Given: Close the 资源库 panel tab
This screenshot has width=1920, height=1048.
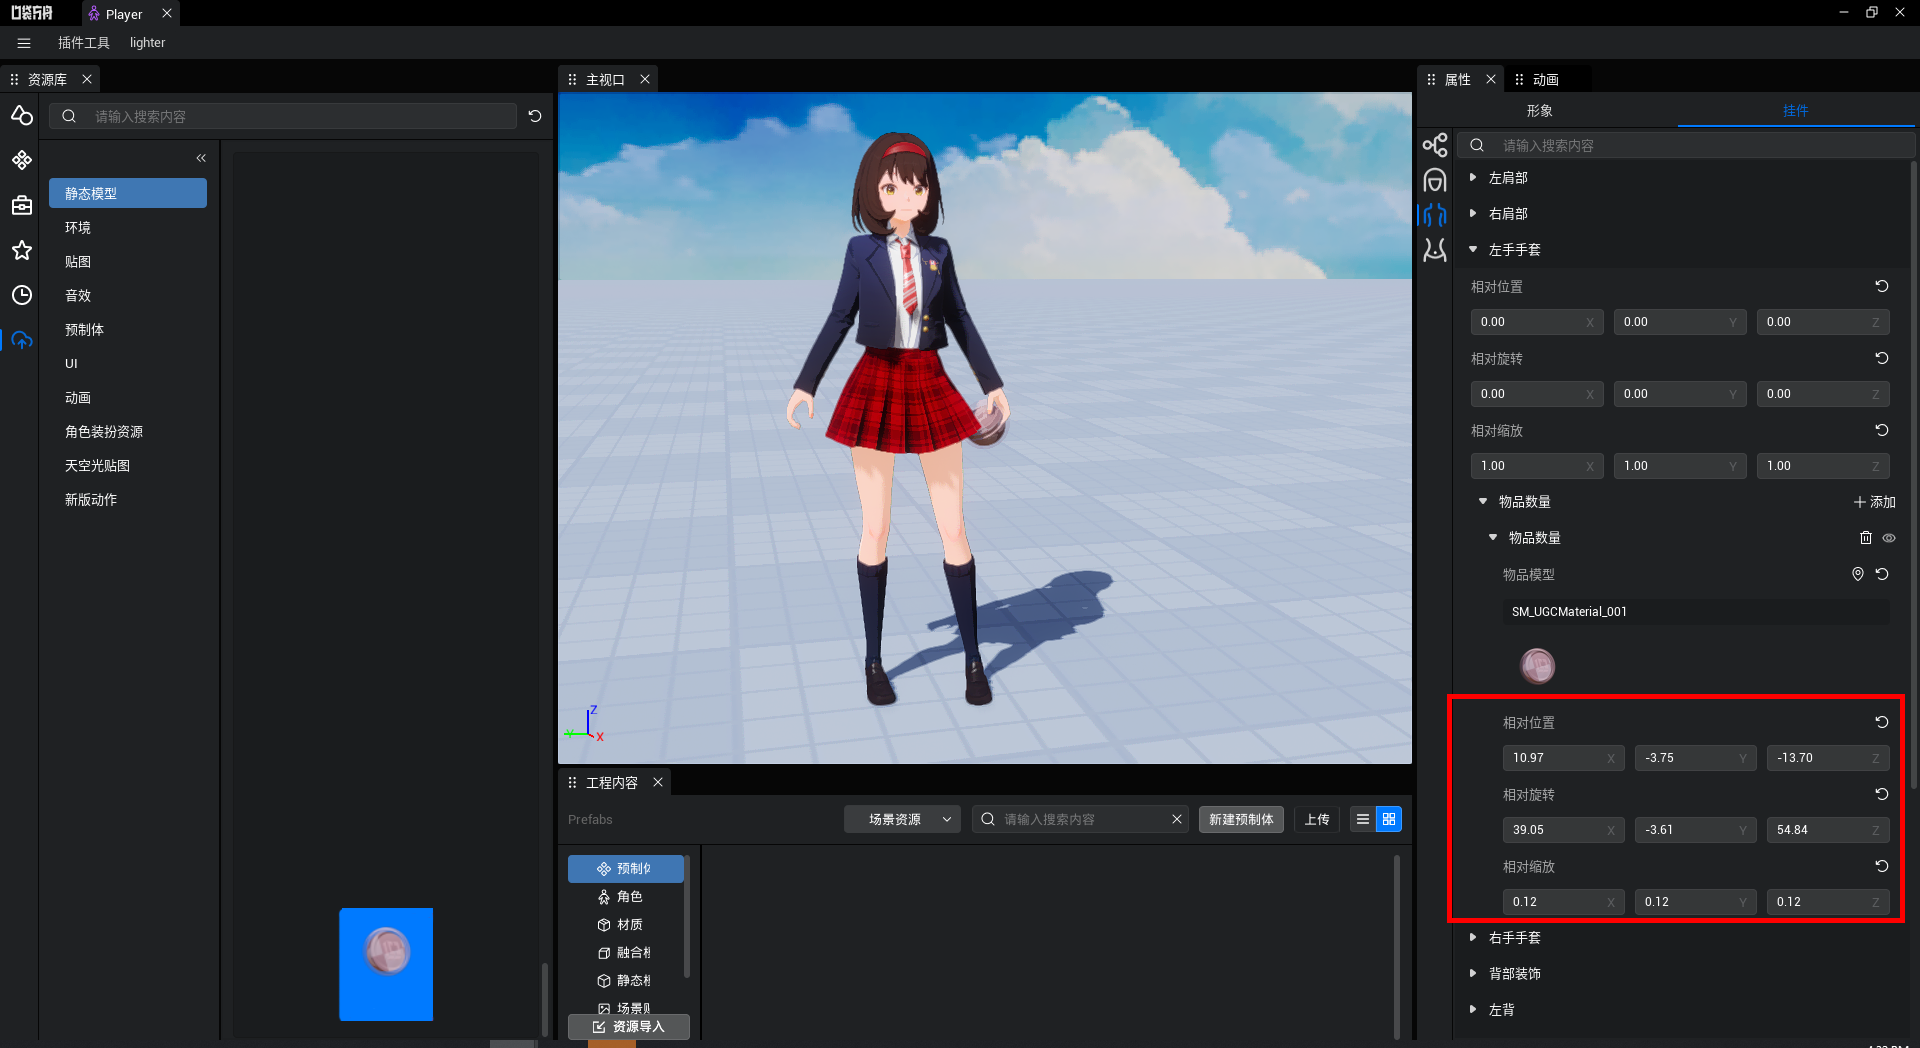Looking at the screenshot, I should coord(87,79).
